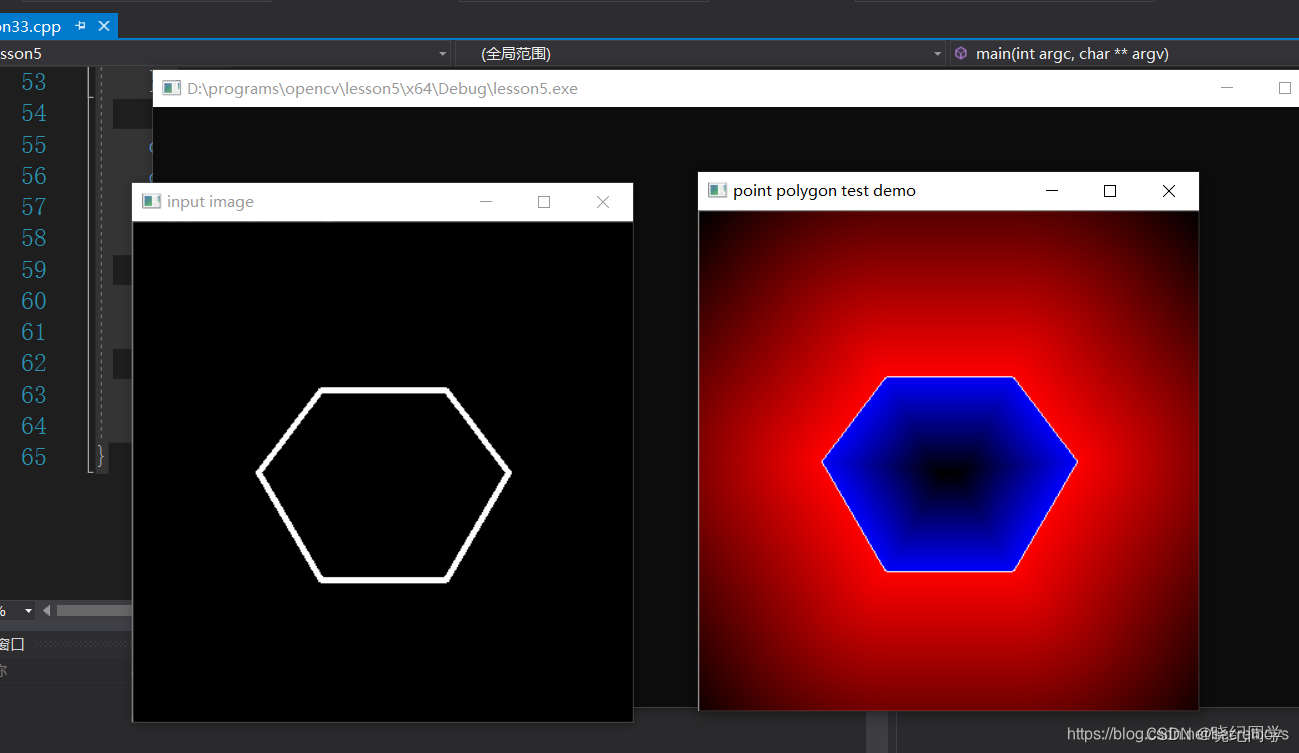Image resolution: width=1299 pixels, height=753 pixels.
Task: Select the lesson33.cpp editor tab
Action: click(x=56, y=26)
